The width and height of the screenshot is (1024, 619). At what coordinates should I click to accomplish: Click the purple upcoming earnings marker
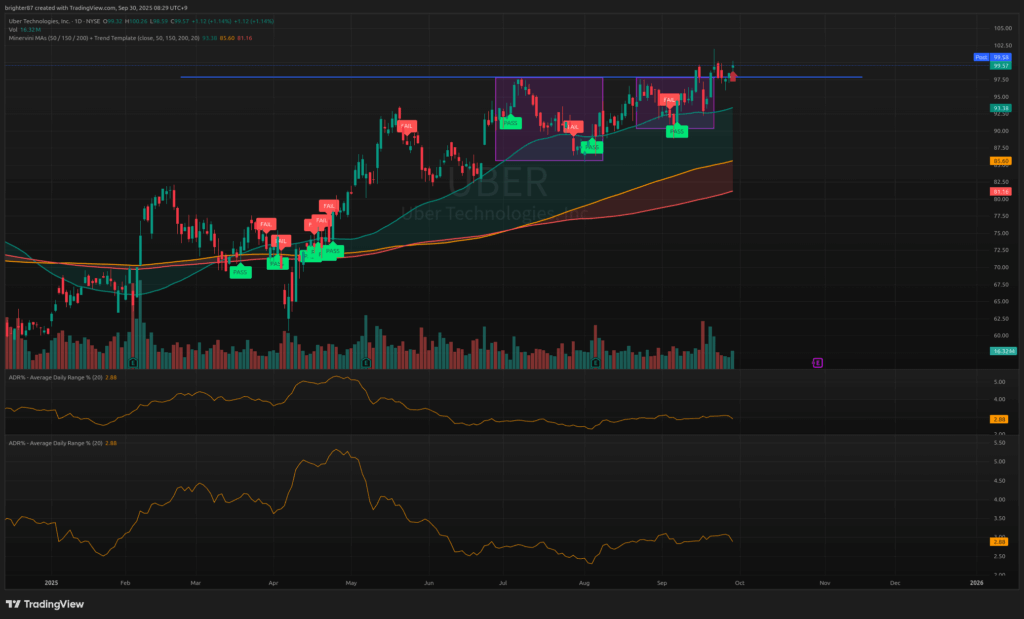click(x=818, y=362)
